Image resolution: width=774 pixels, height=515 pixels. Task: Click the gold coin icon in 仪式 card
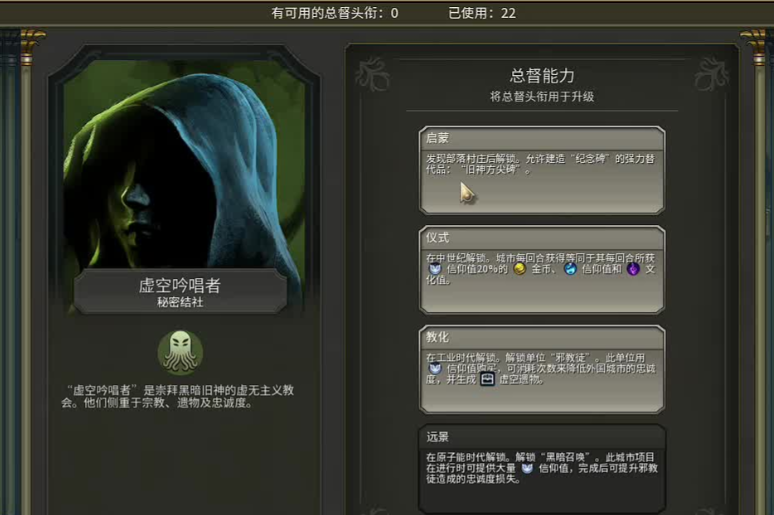(519, 269)
